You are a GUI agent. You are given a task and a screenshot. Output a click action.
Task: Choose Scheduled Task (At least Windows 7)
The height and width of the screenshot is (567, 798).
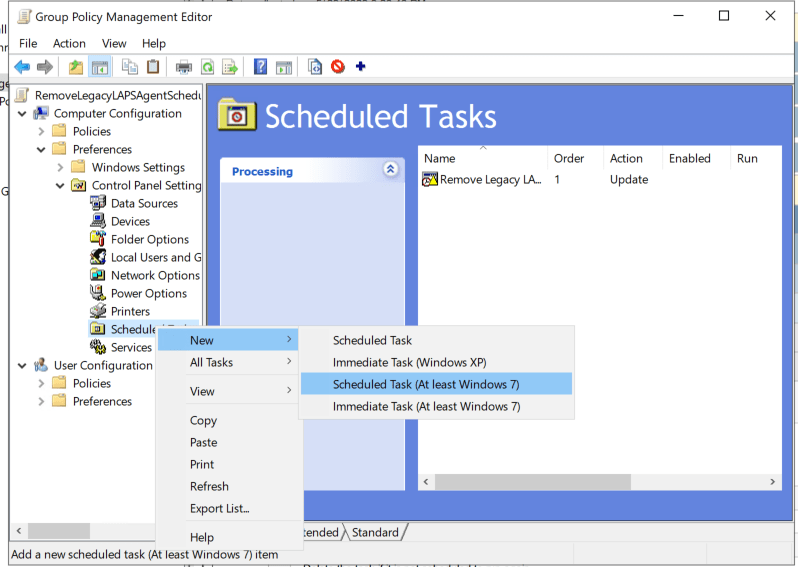426,384
